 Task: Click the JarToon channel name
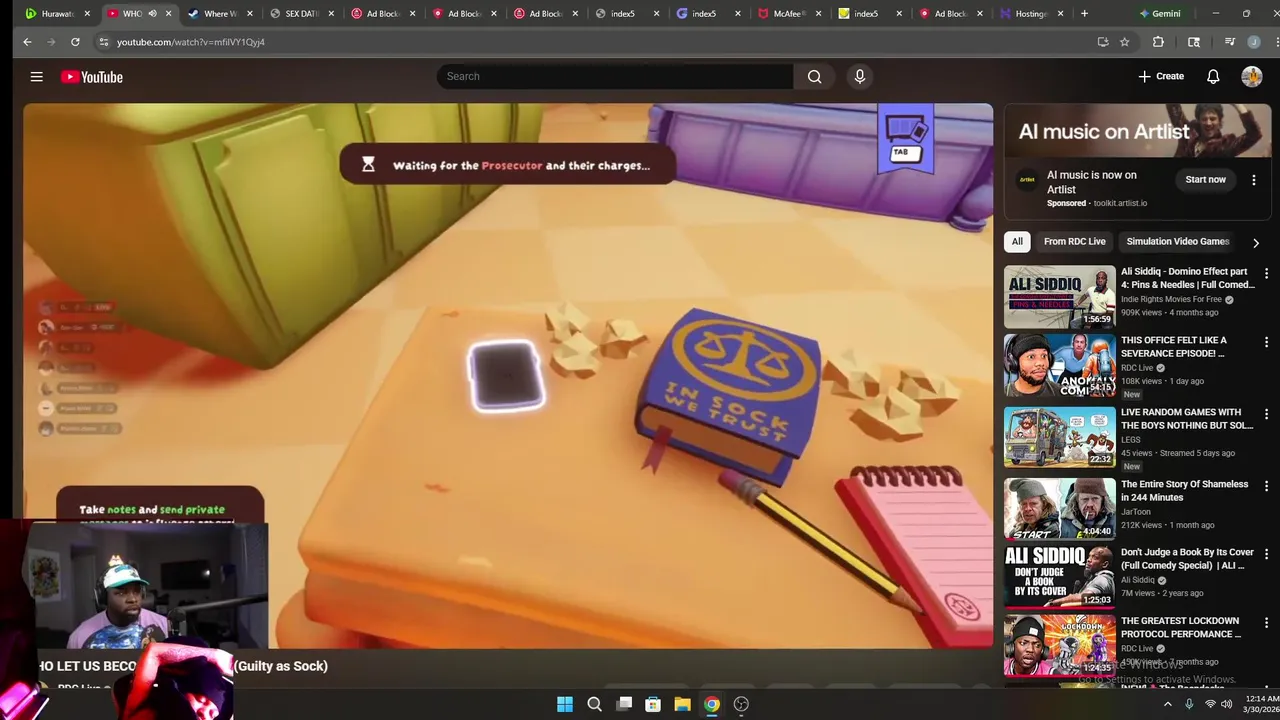[1137, 512]
